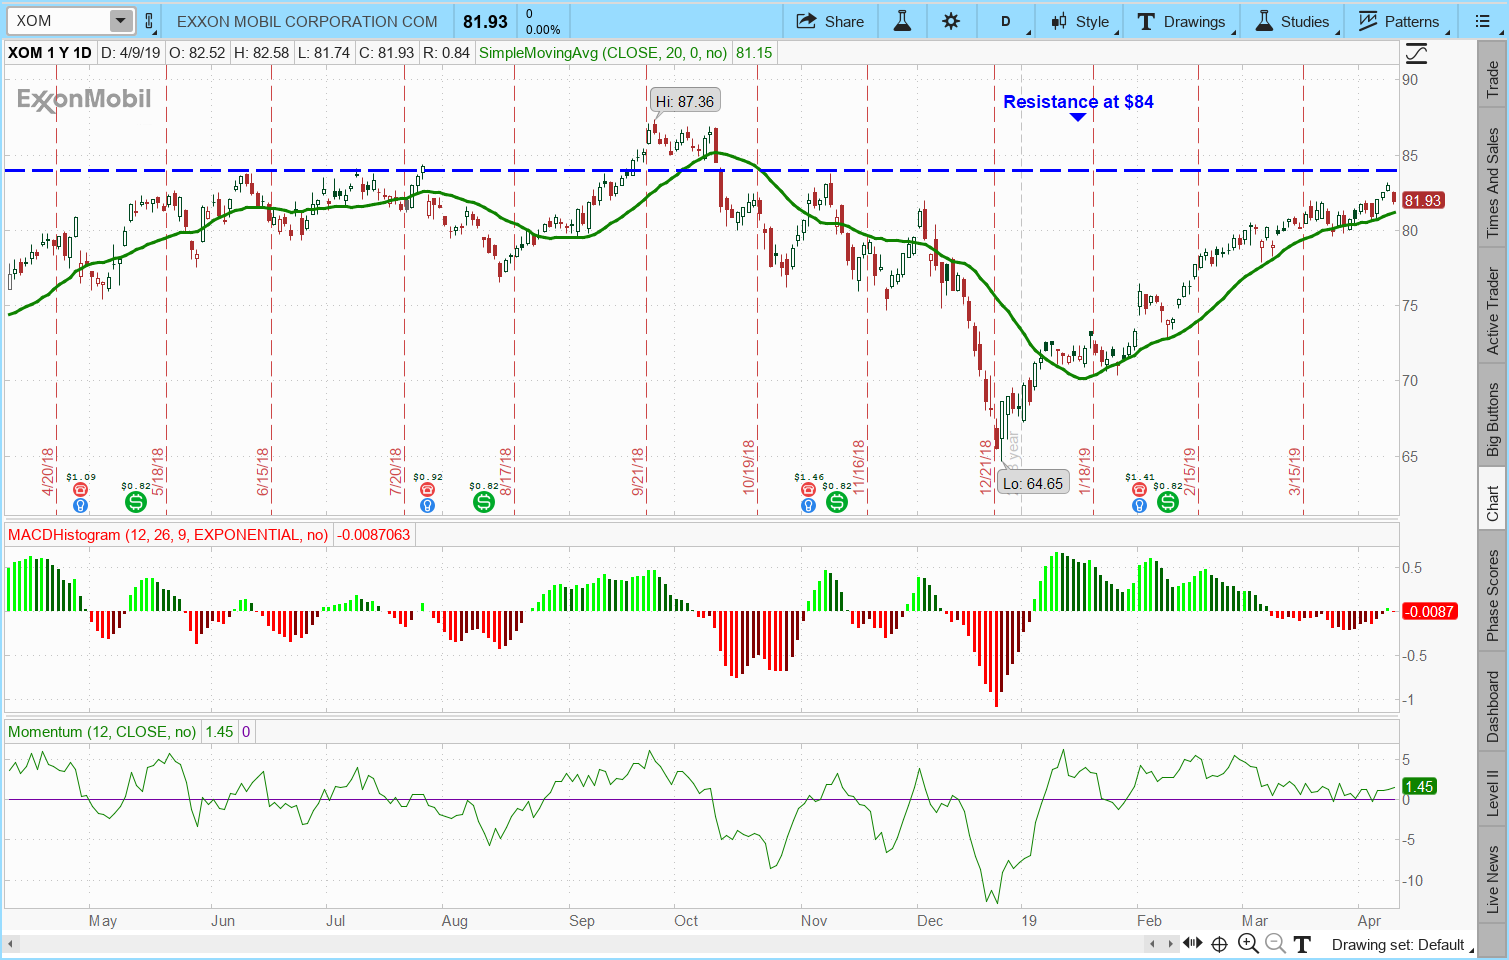The image size is (1509, 960).
Task: Zoom in using the magnifier plus icon
Action: pos(1247,943)
